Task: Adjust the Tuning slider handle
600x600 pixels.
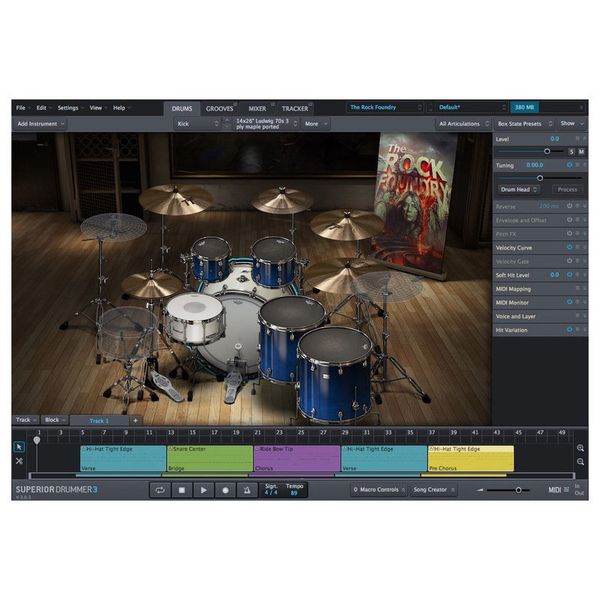Action: coord(540,178)
